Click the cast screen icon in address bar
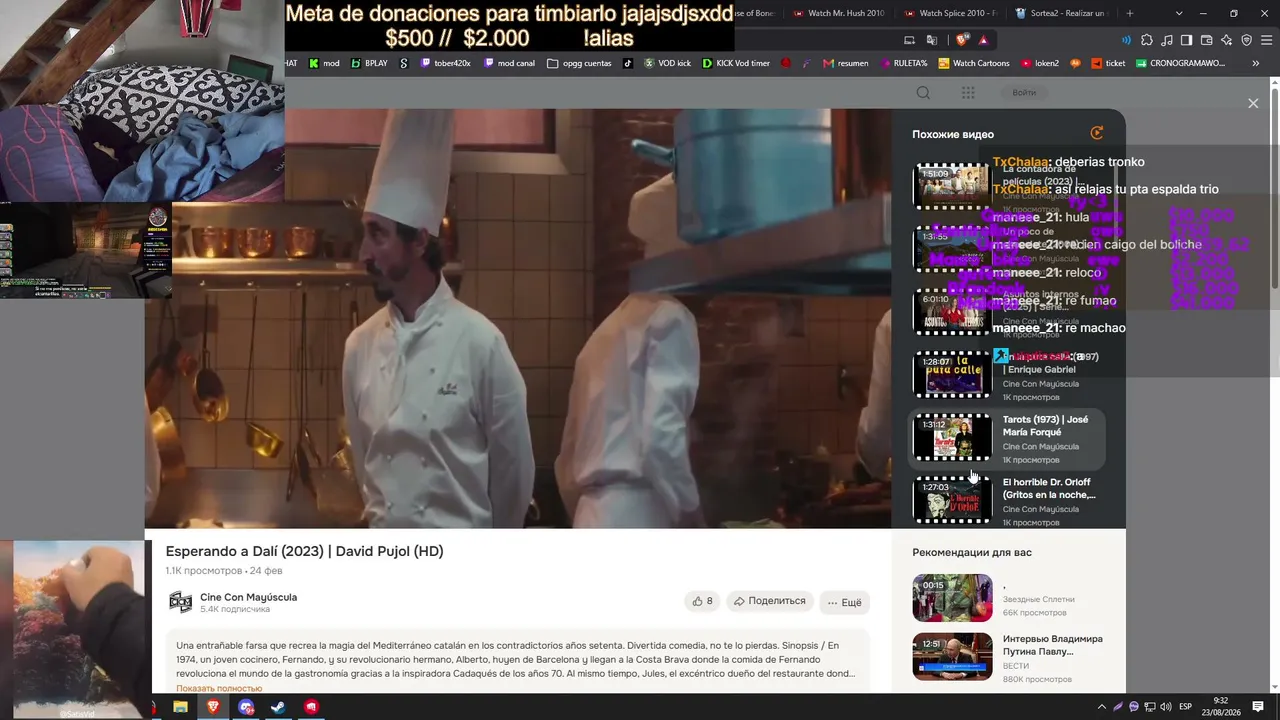Screen dimensions: 1280x720 tap(909, 40)
